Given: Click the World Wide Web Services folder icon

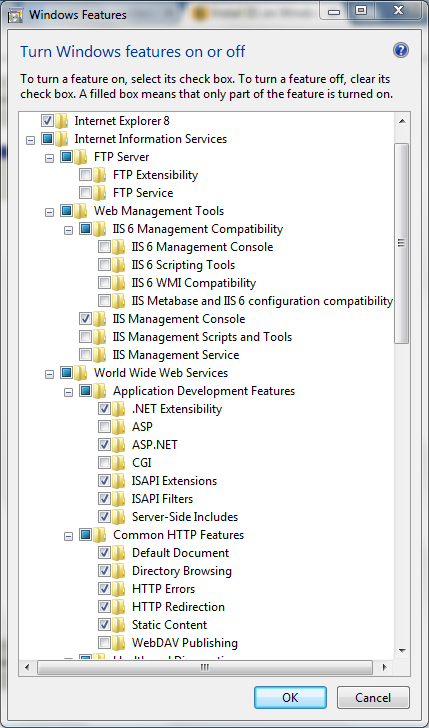Looking at the screenshot, I should point(81,373).
